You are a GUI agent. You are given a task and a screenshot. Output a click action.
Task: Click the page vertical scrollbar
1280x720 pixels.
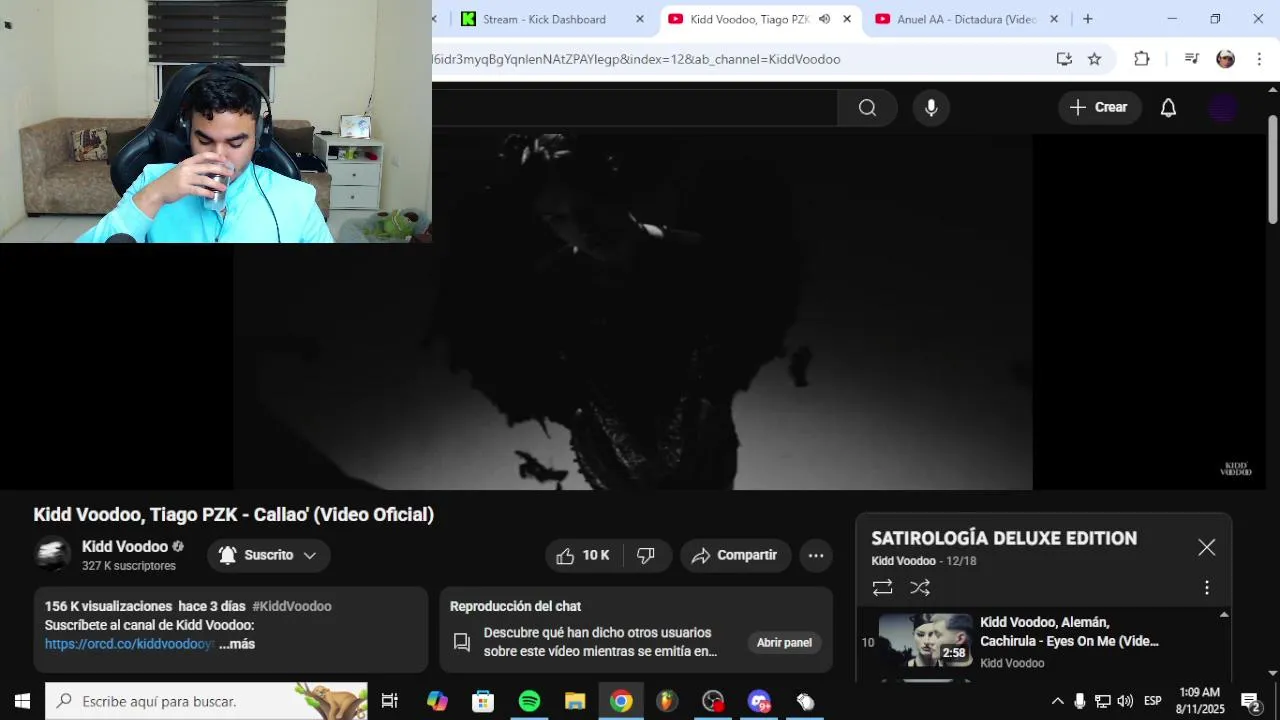pyautogui.click(x=1272, y=169)
